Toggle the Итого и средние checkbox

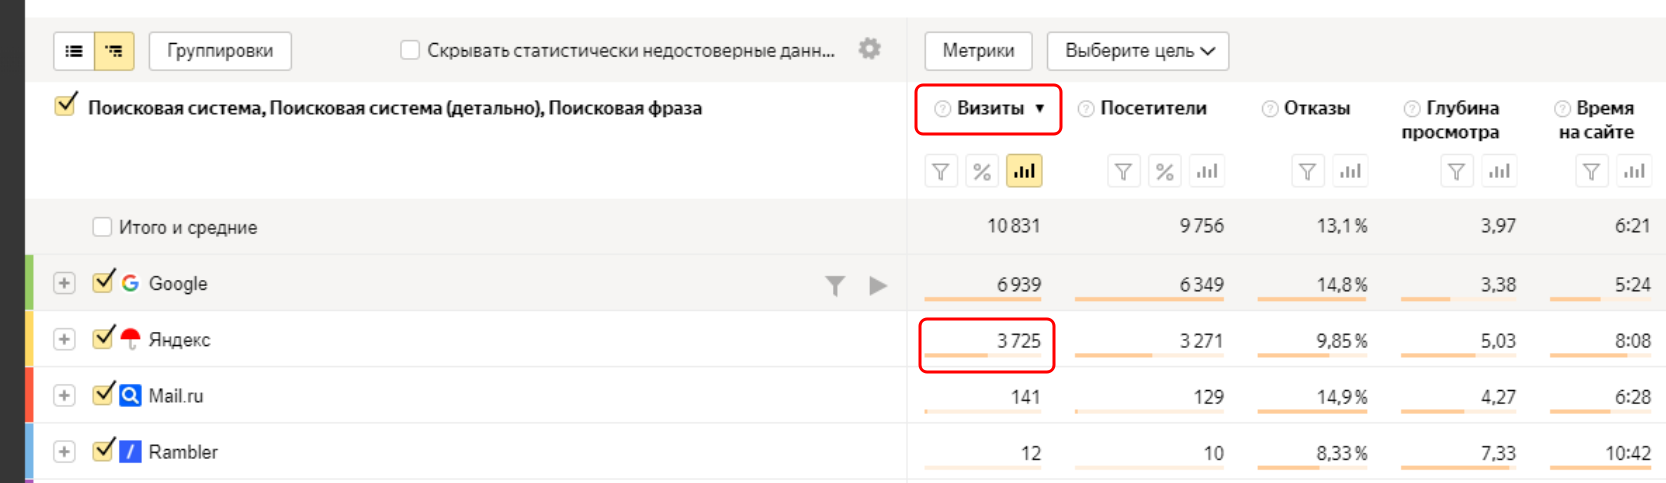click(102, 227)
